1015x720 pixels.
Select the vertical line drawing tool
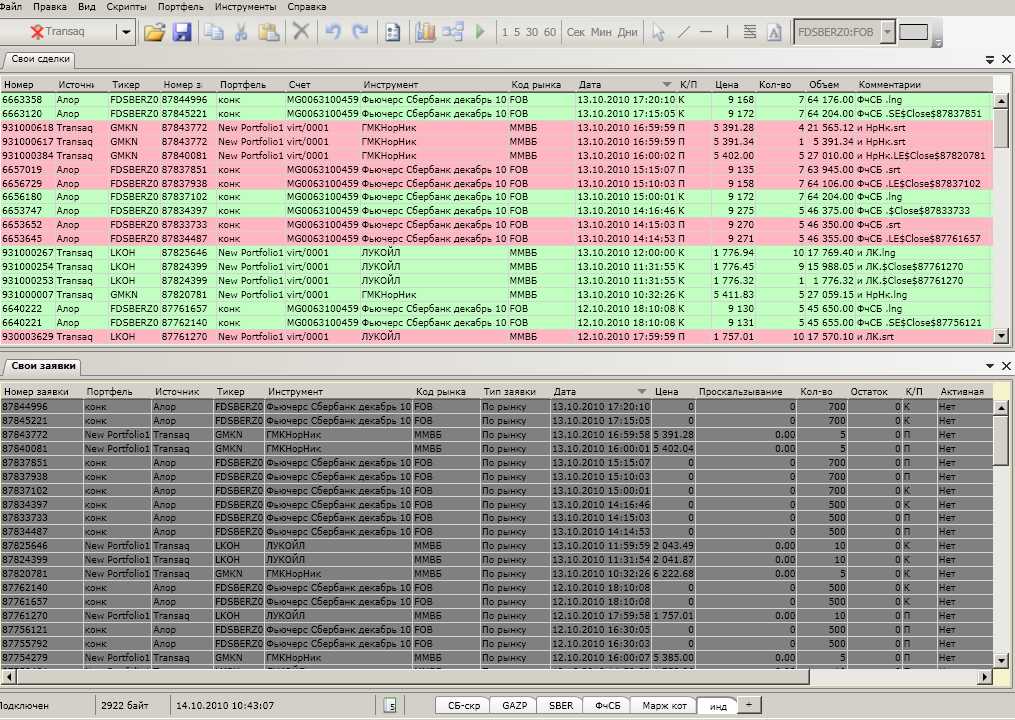point(728,32)
